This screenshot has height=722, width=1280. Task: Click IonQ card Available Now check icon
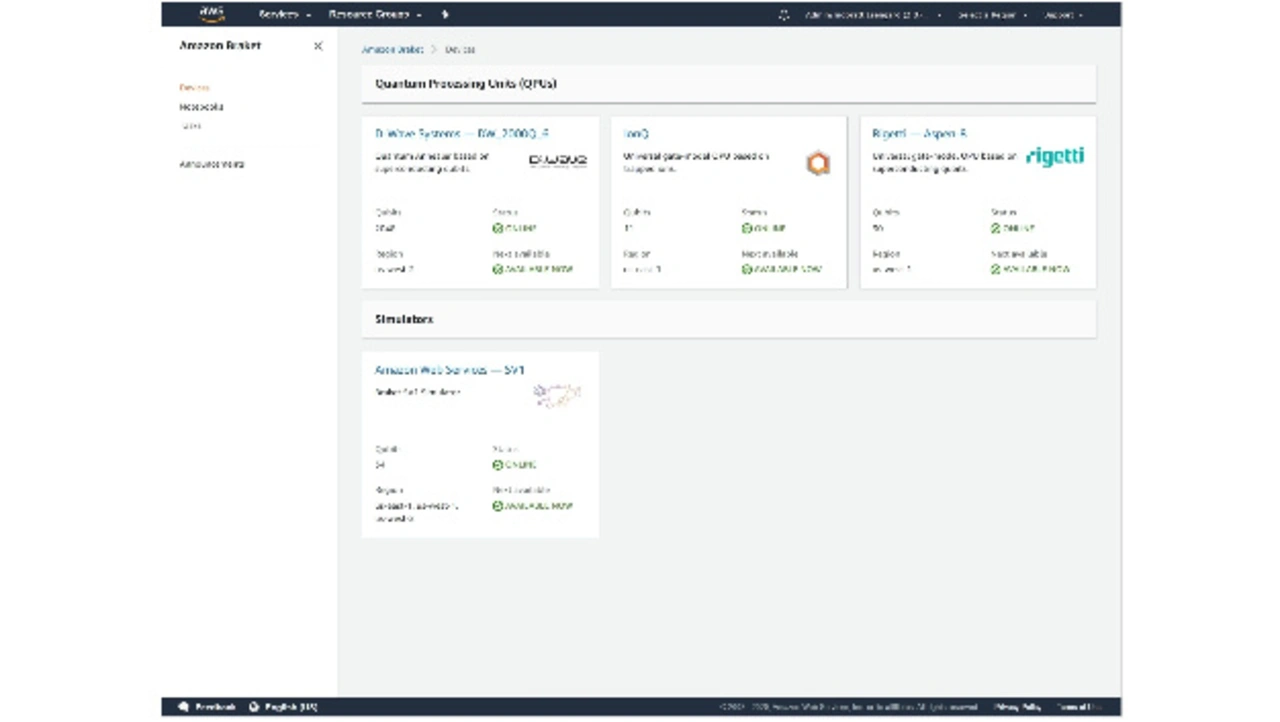click(x=746, y=269)
